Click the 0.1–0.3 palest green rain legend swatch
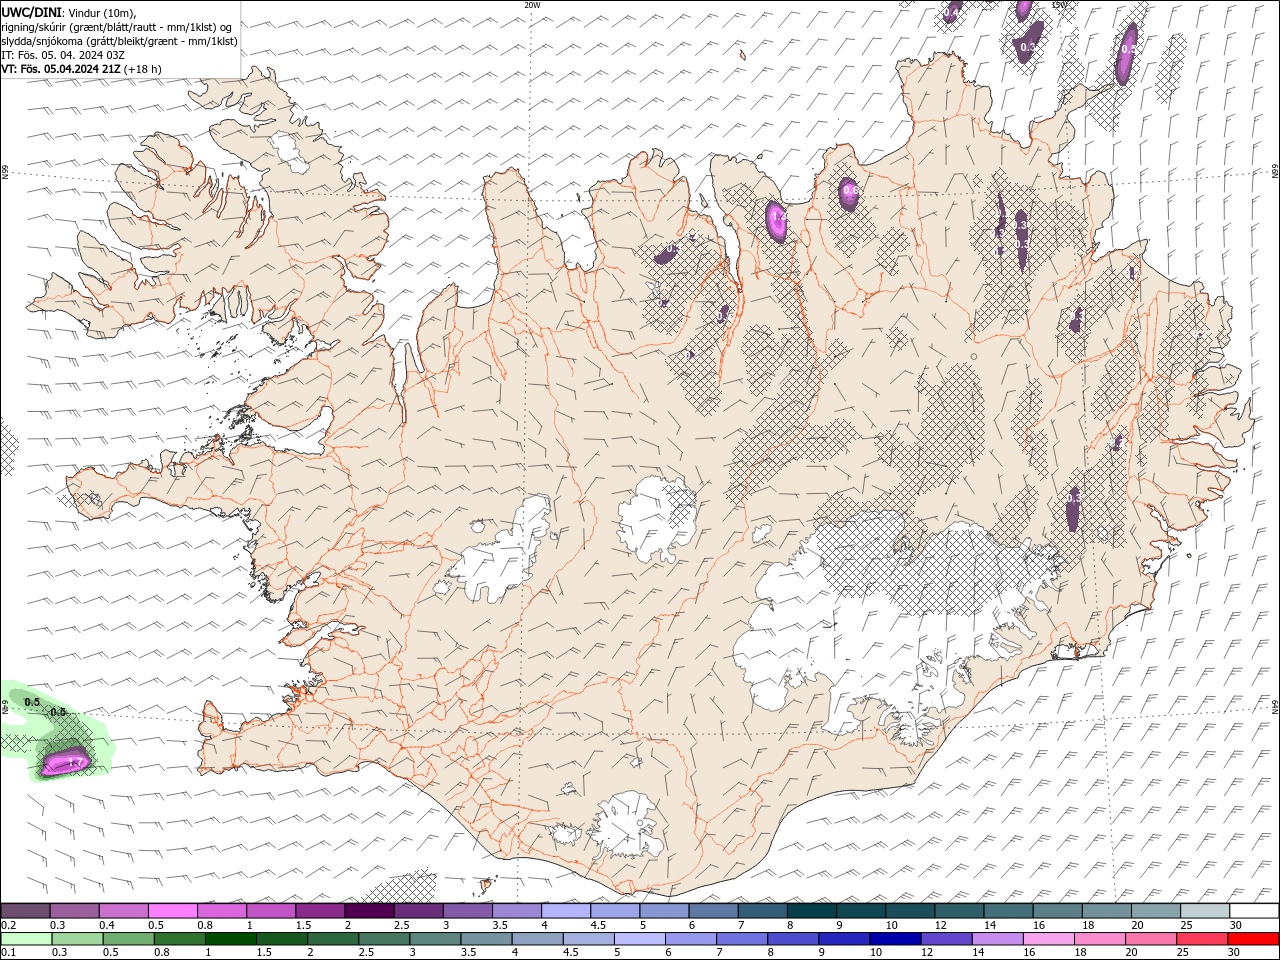 coord(27,939)
